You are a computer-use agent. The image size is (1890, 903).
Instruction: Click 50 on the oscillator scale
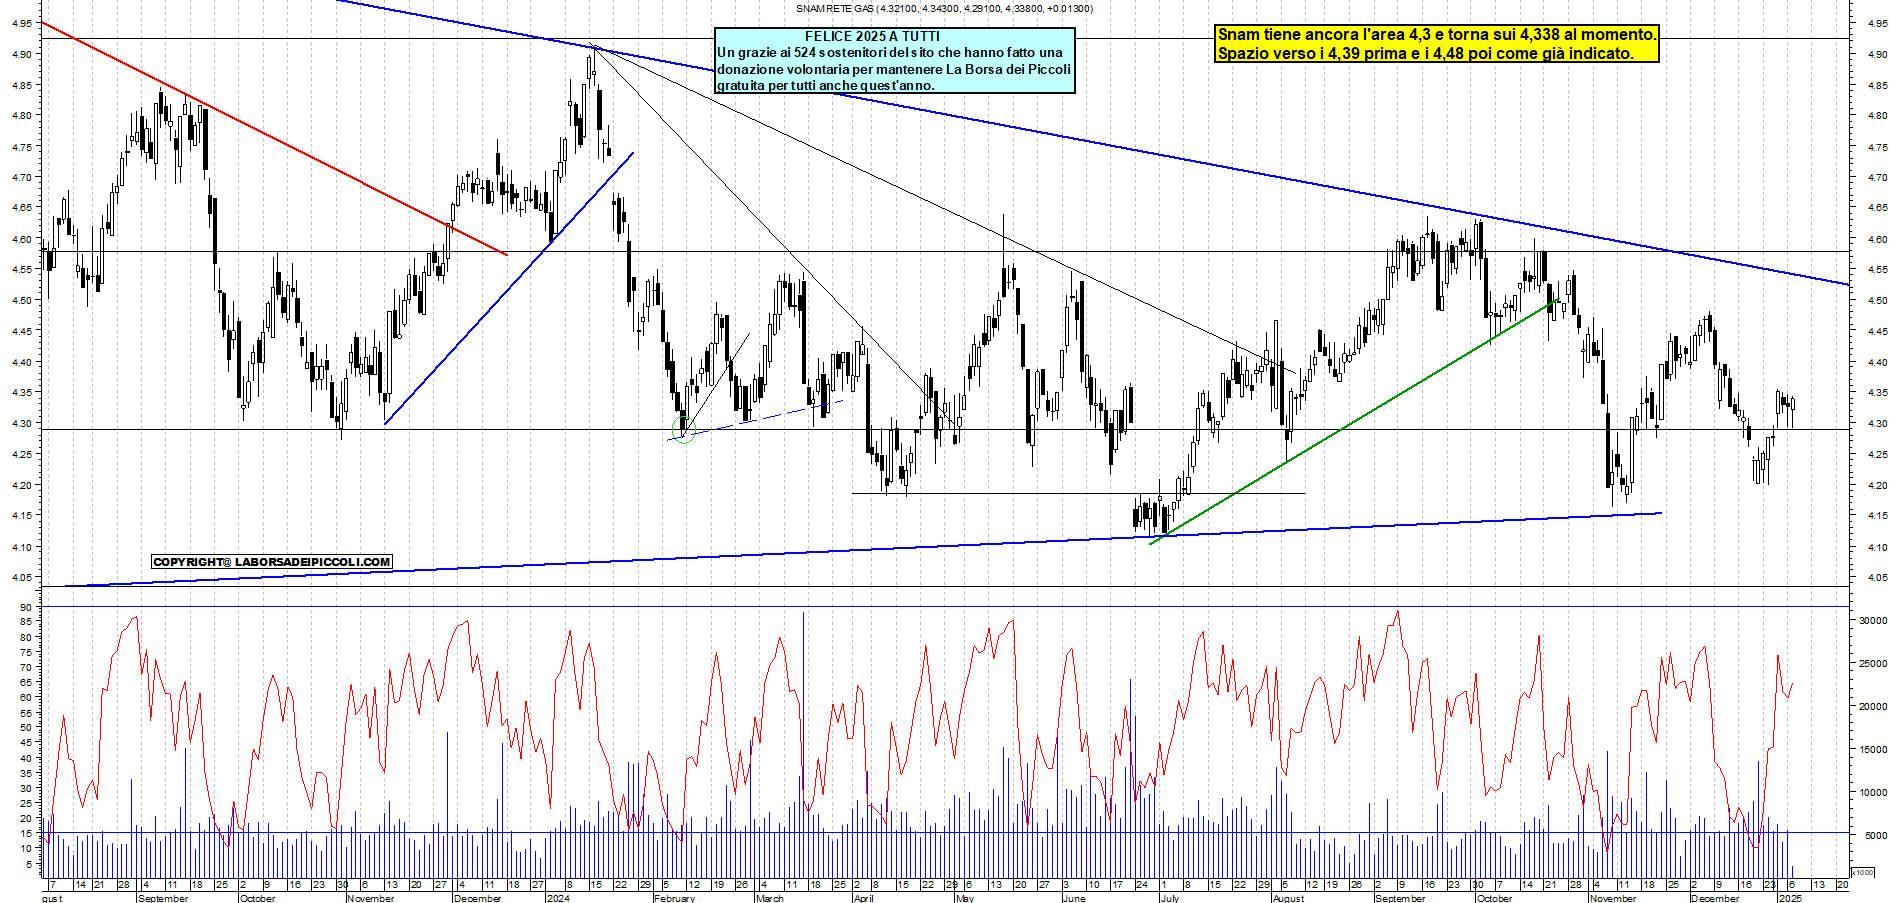tap(26, 728)
